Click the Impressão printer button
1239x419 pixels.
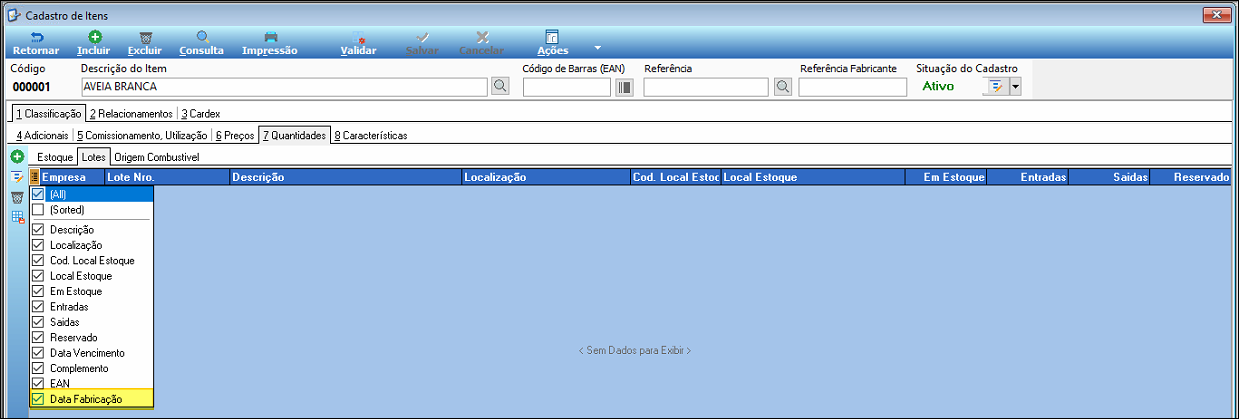[270, 43]
